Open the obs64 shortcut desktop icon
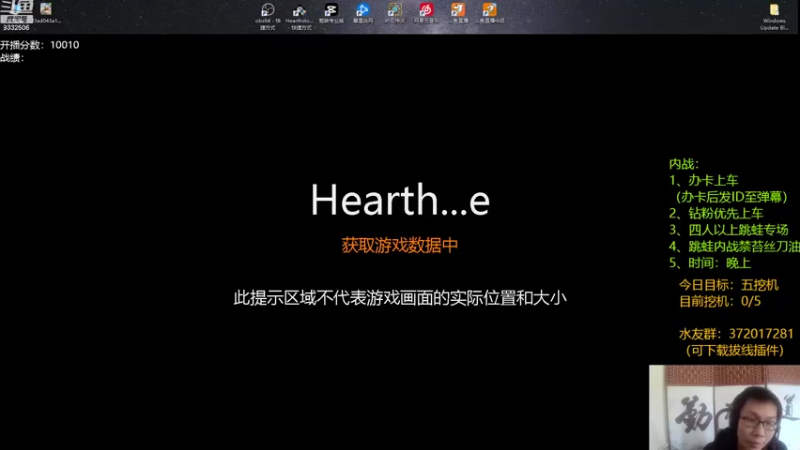Viewport: 800px width, 450px height. coord(268,16)
